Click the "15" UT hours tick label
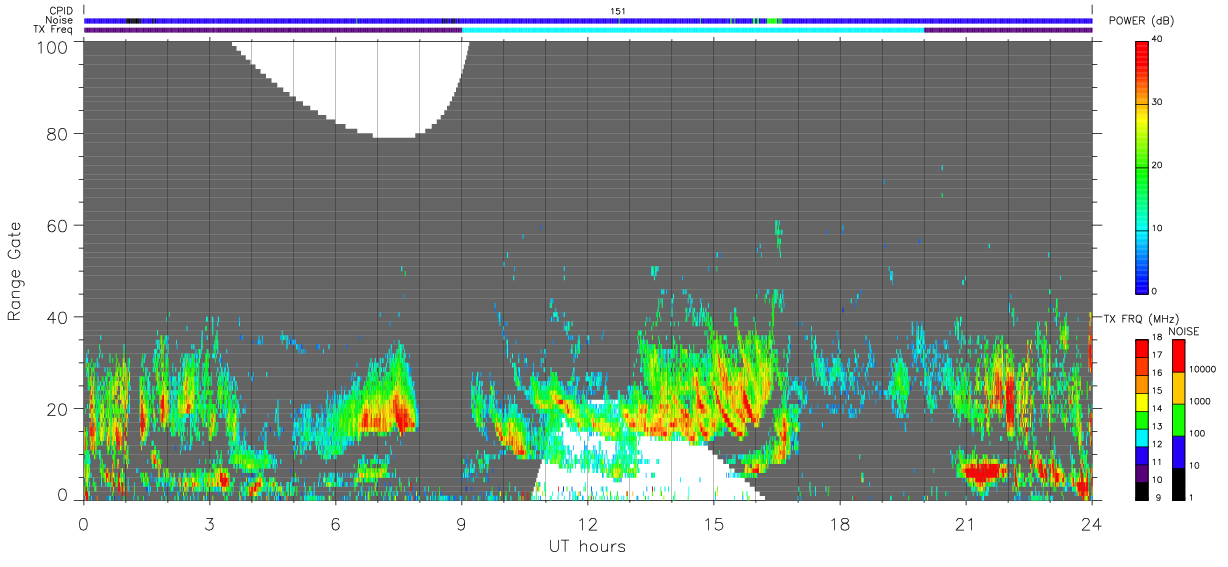Screen dimensions: 1228x567 (713, 523)
